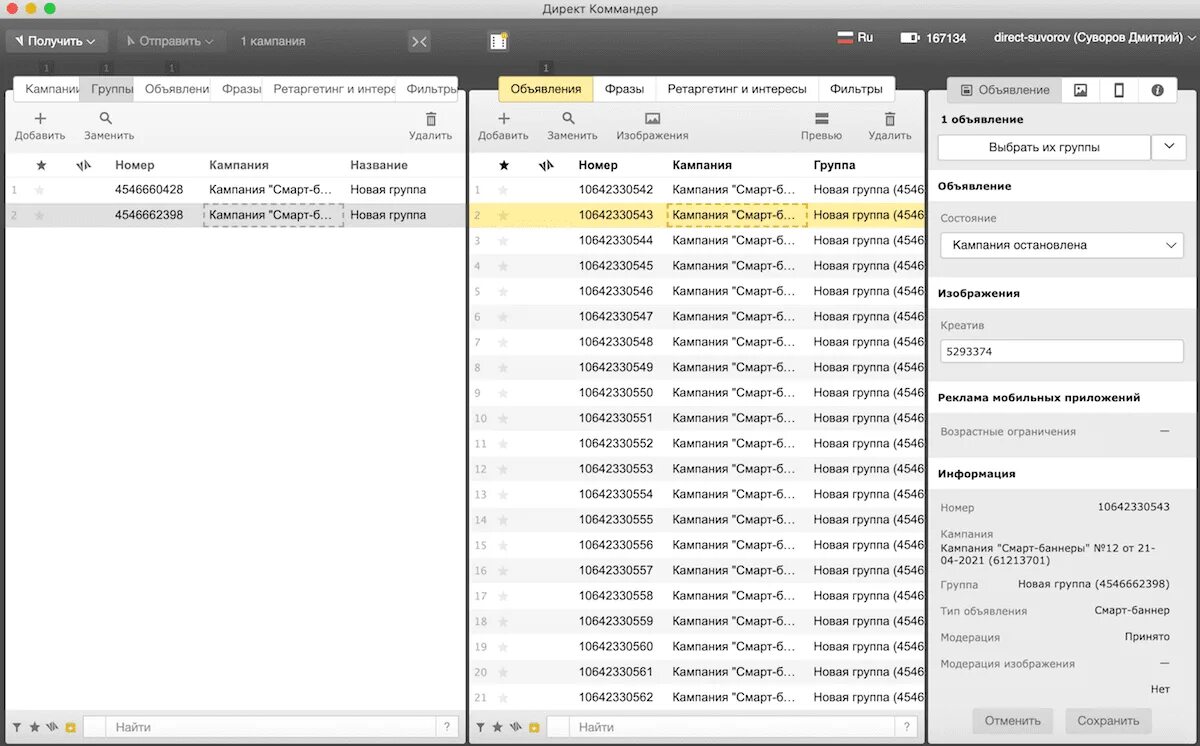Image resolution: width=1200 pixels, height=746 pixels.
Task: Open Объявления tab in left panel
Action: 173,89
